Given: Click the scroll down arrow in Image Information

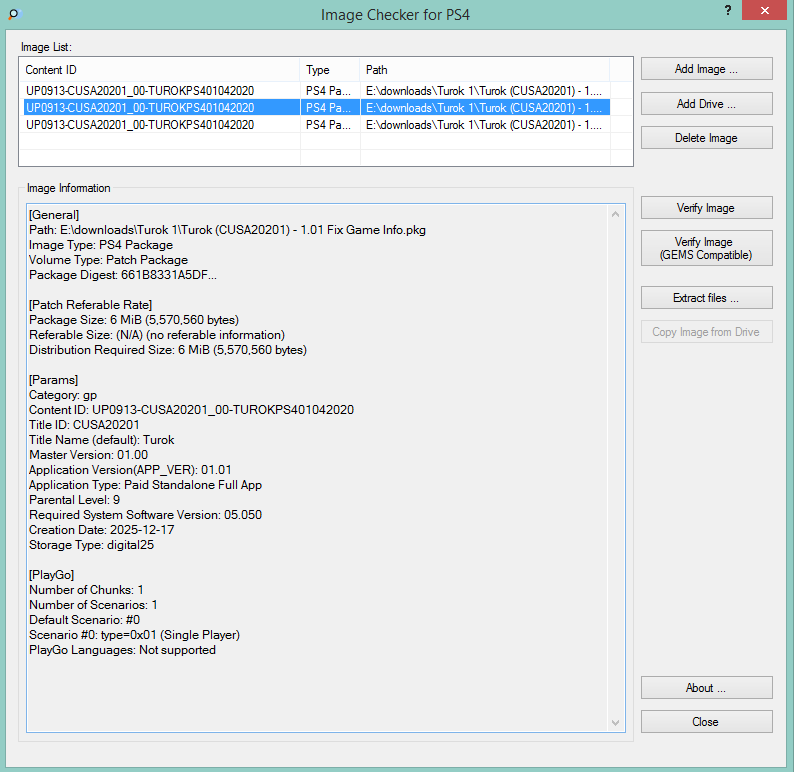Looking at the screenshot, I should pos(616,723).
